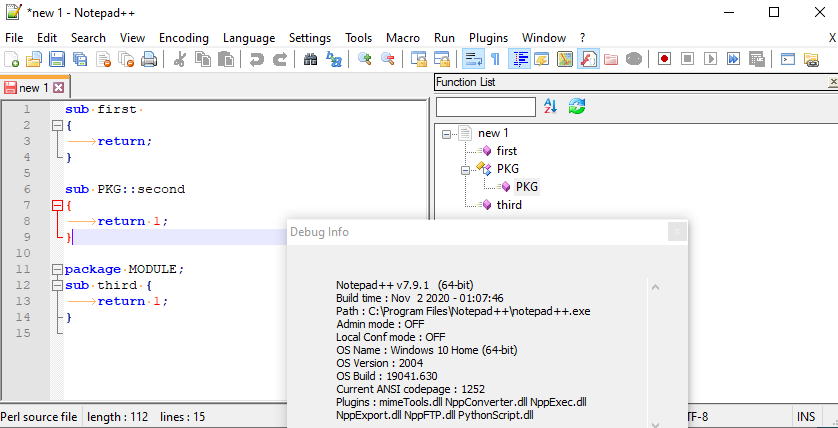Save the current file via floppy icon
This screenshot has width=838, height=428.
tap(57, 59)
